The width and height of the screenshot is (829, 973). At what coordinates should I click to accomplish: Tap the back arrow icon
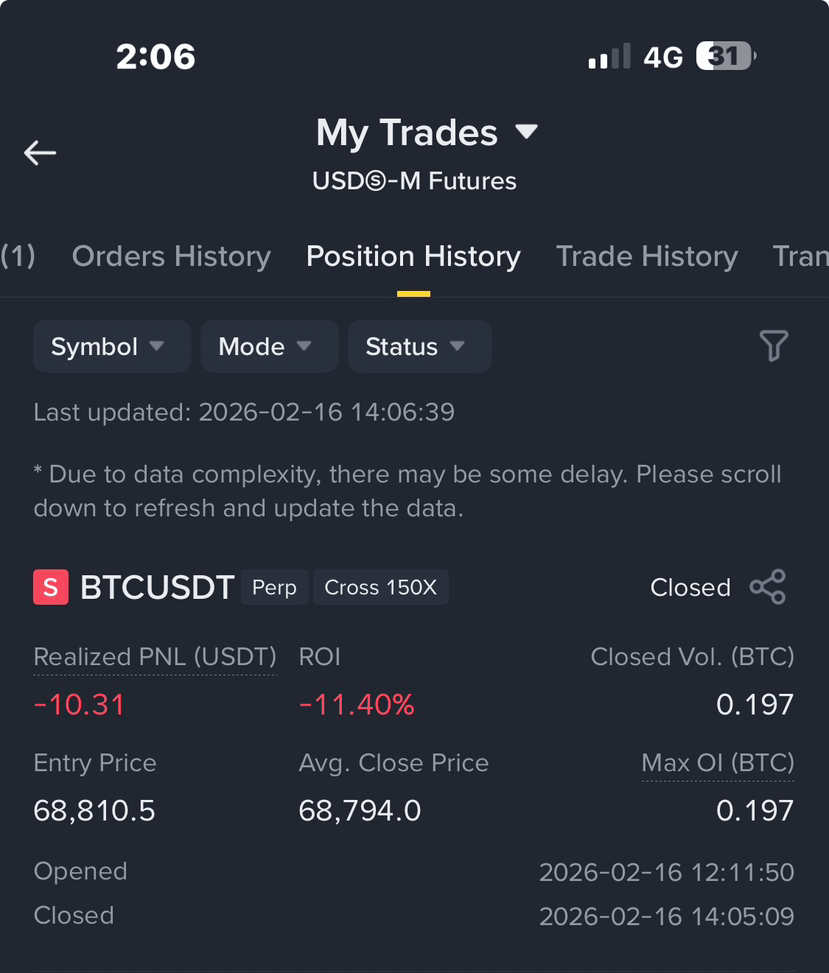[x=40, y=153]
